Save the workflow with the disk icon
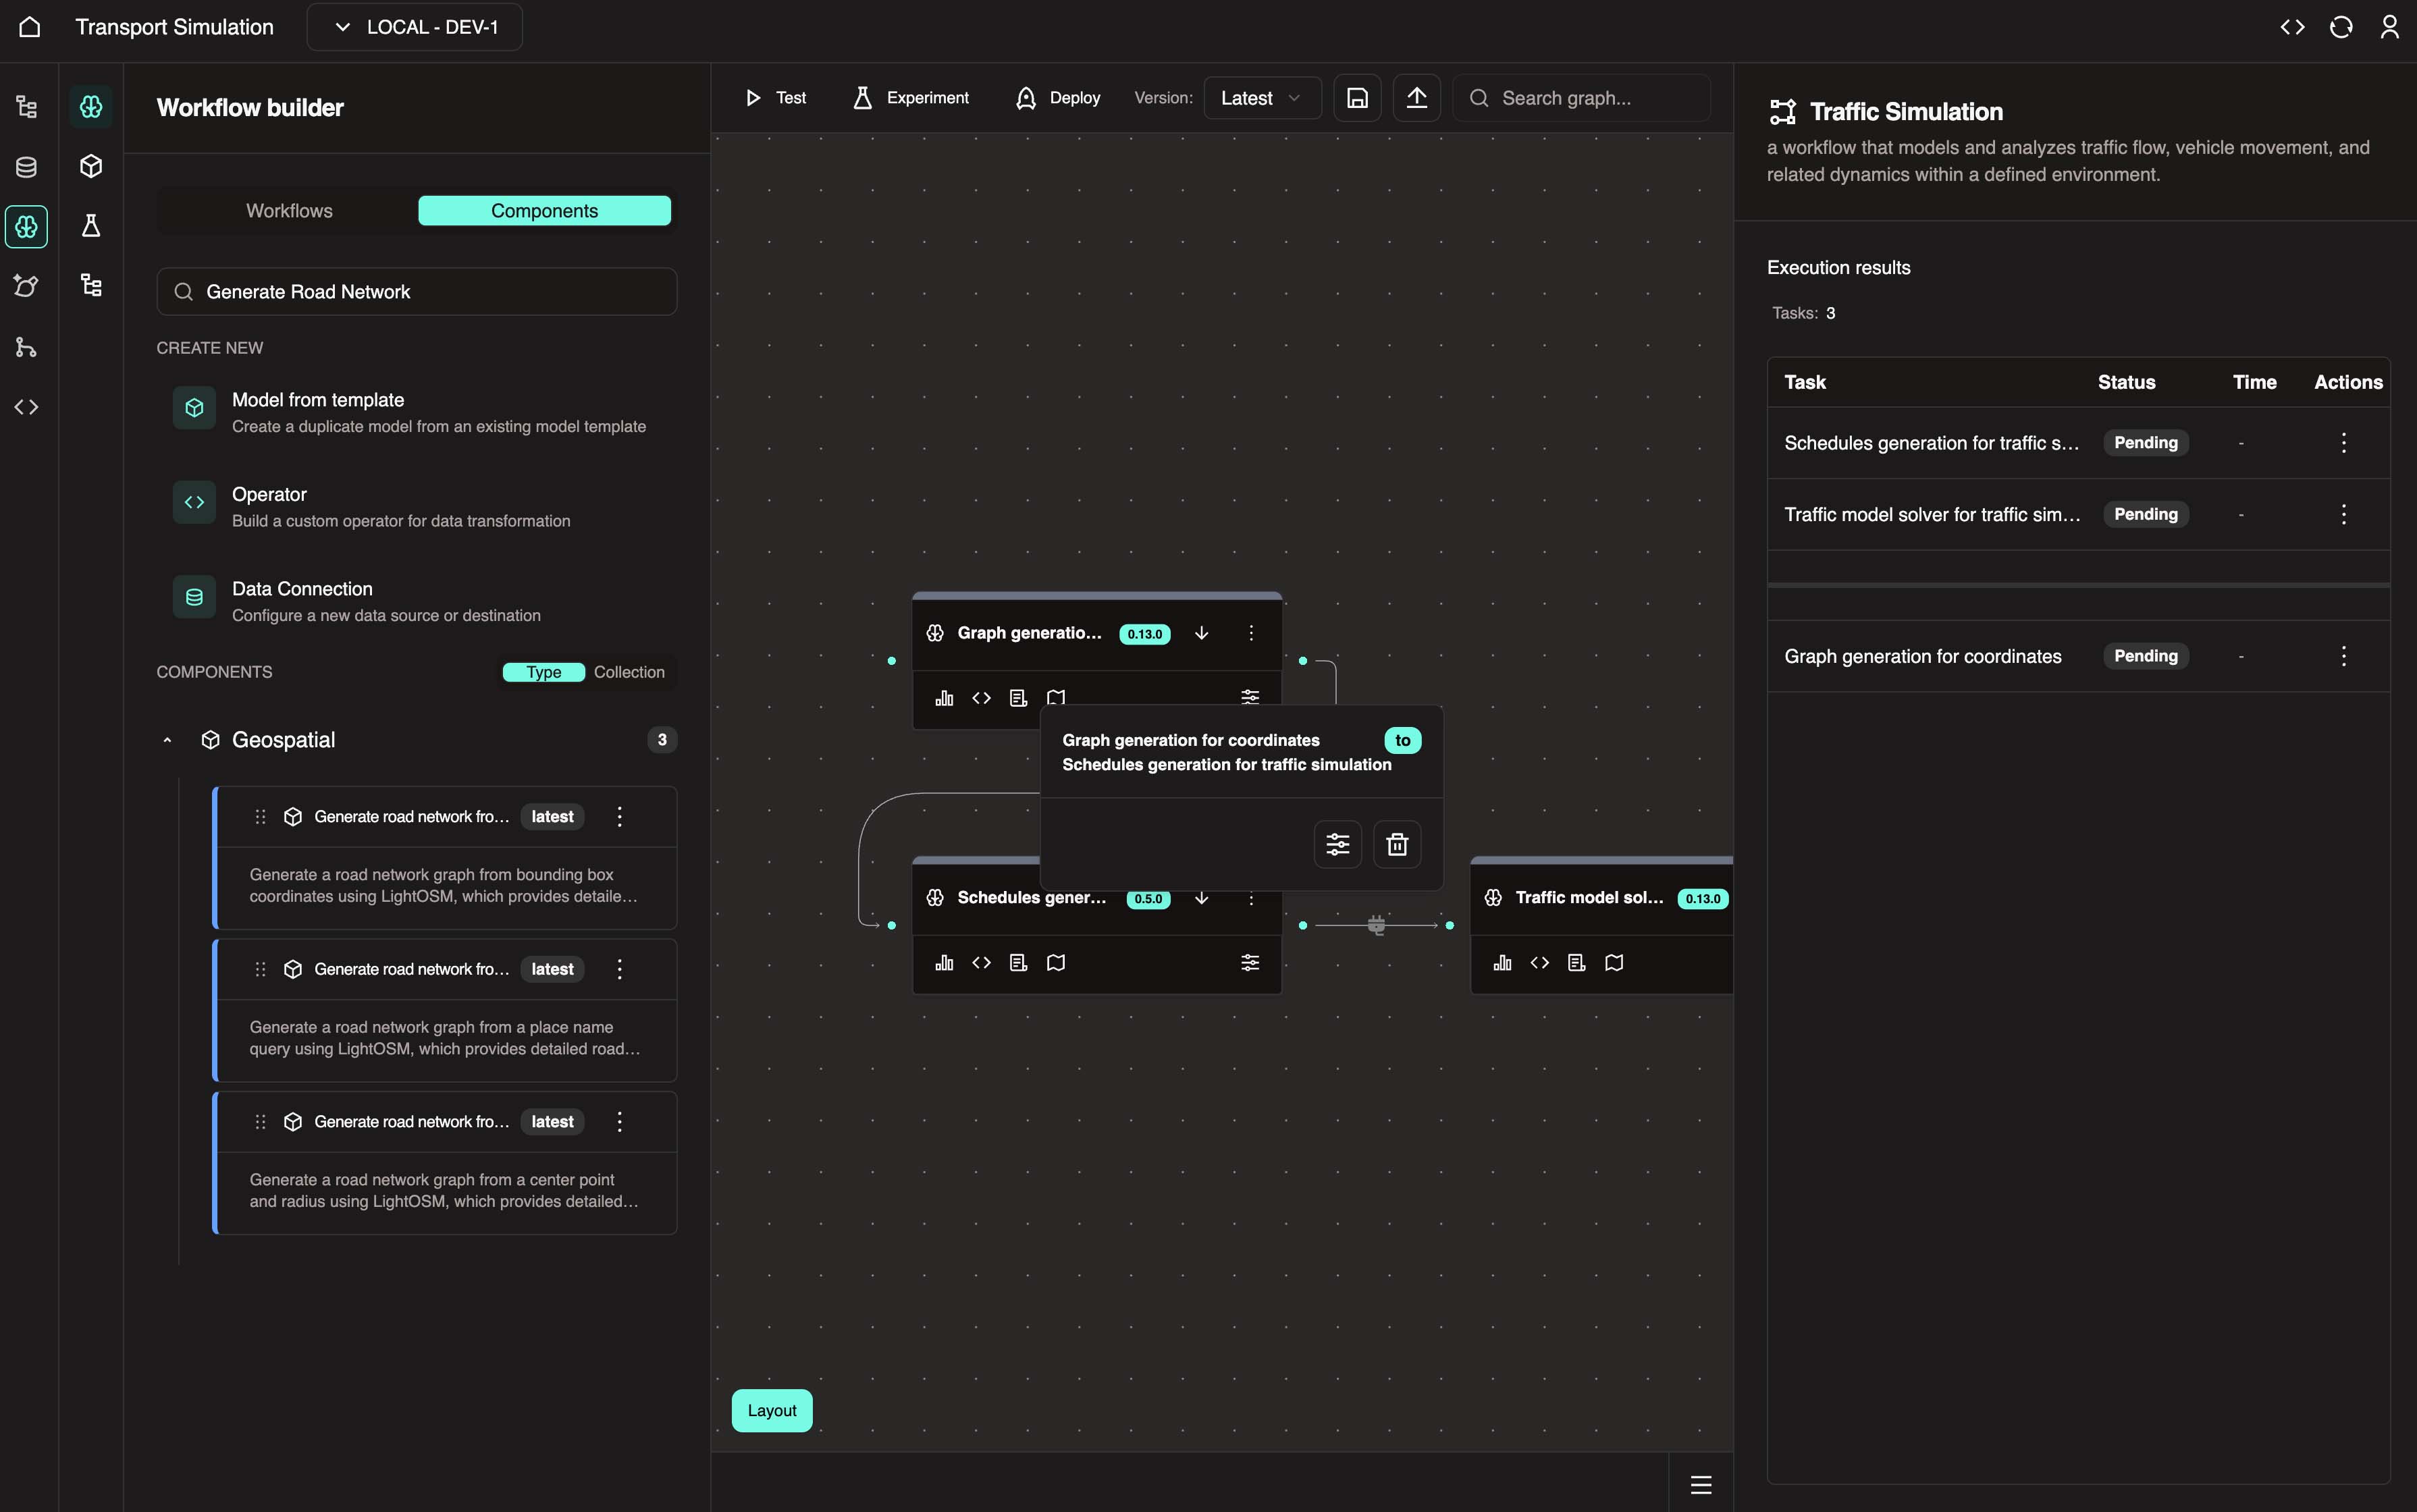2417x1512 pixels. pos(1357,98)
